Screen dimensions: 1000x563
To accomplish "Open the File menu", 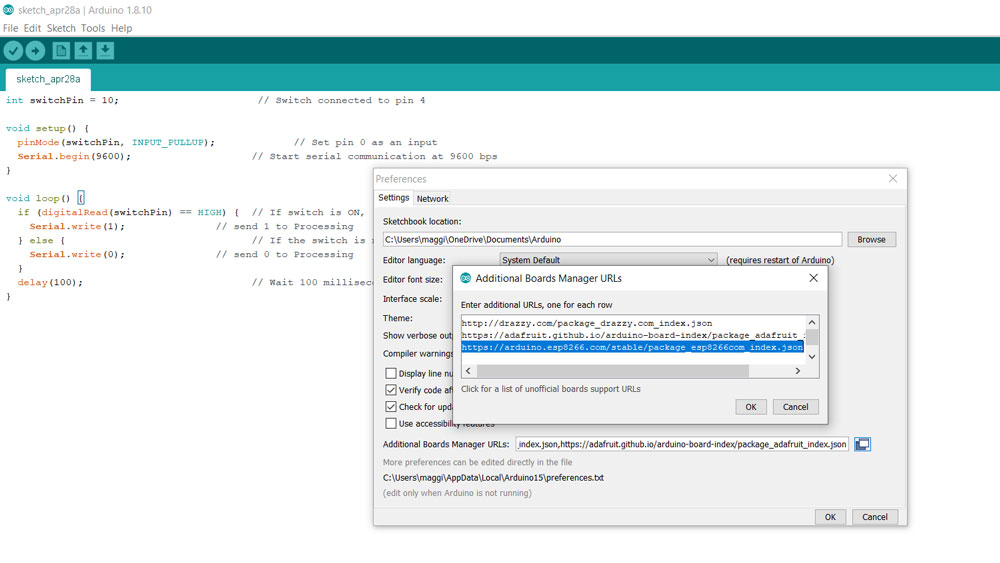I will (x=10, y=28).
